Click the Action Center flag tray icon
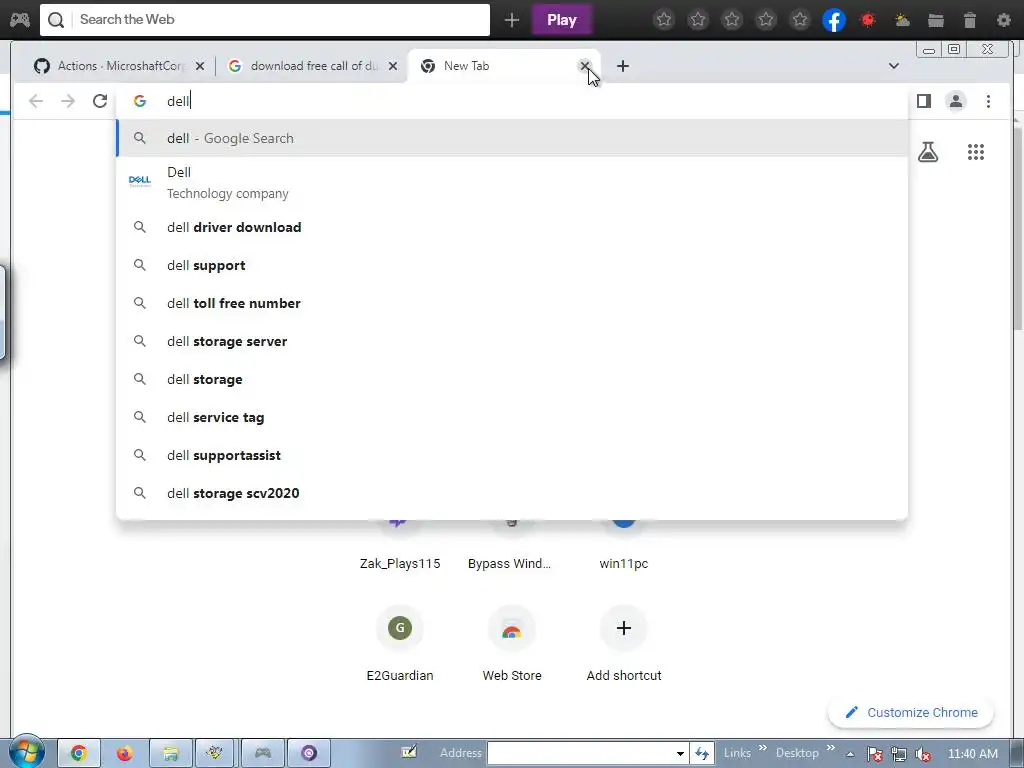 point(874,754)
